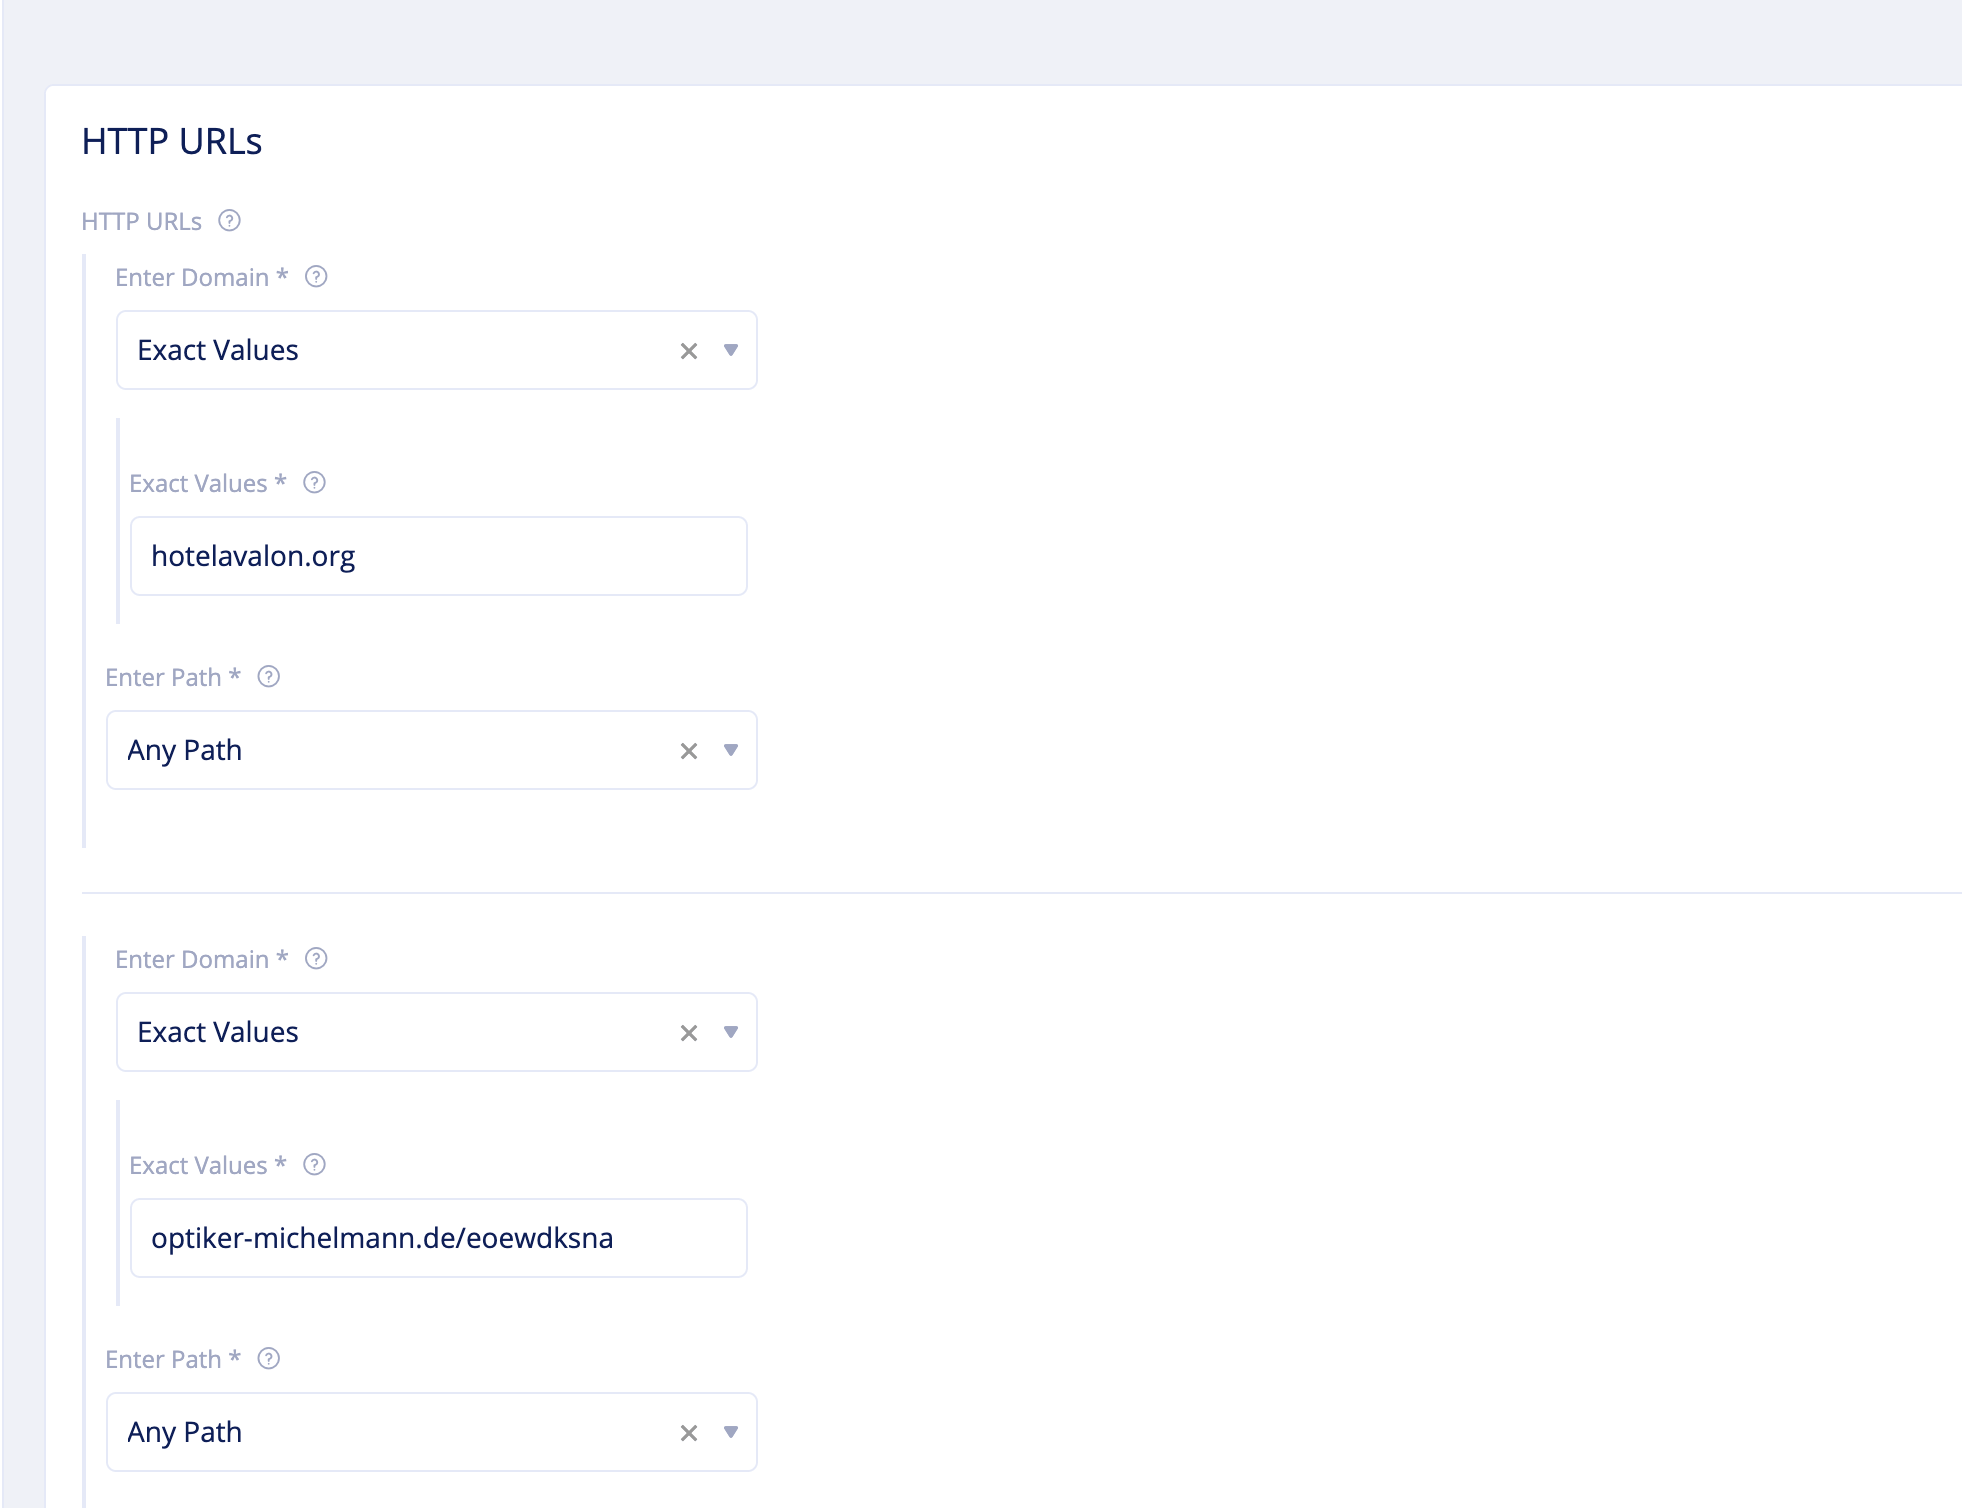The image size is (1962, 1508).
Task: Clear second Any Path dropdown selection
Action: click(688, 1433)
